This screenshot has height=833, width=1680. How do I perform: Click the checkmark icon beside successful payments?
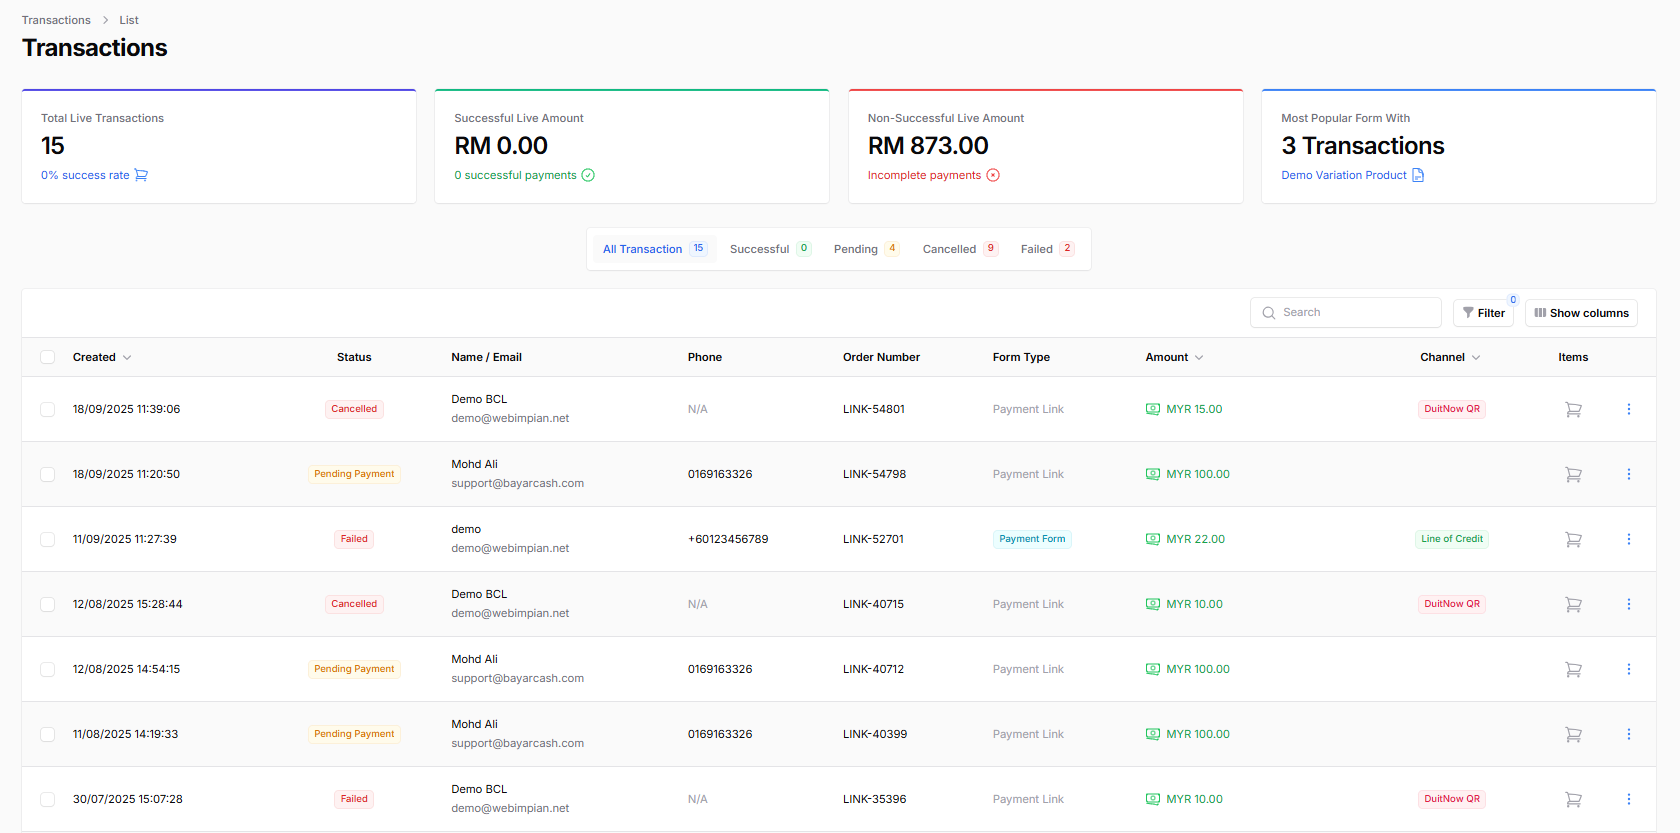pyautogui.click(x=588, y=175)
